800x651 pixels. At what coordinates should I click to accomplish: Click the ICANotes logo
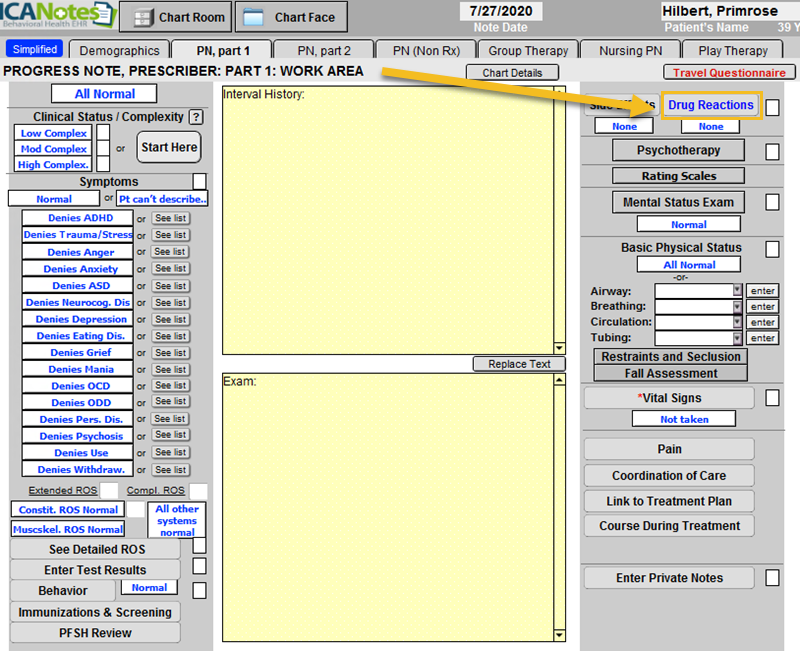coord(57,16)
